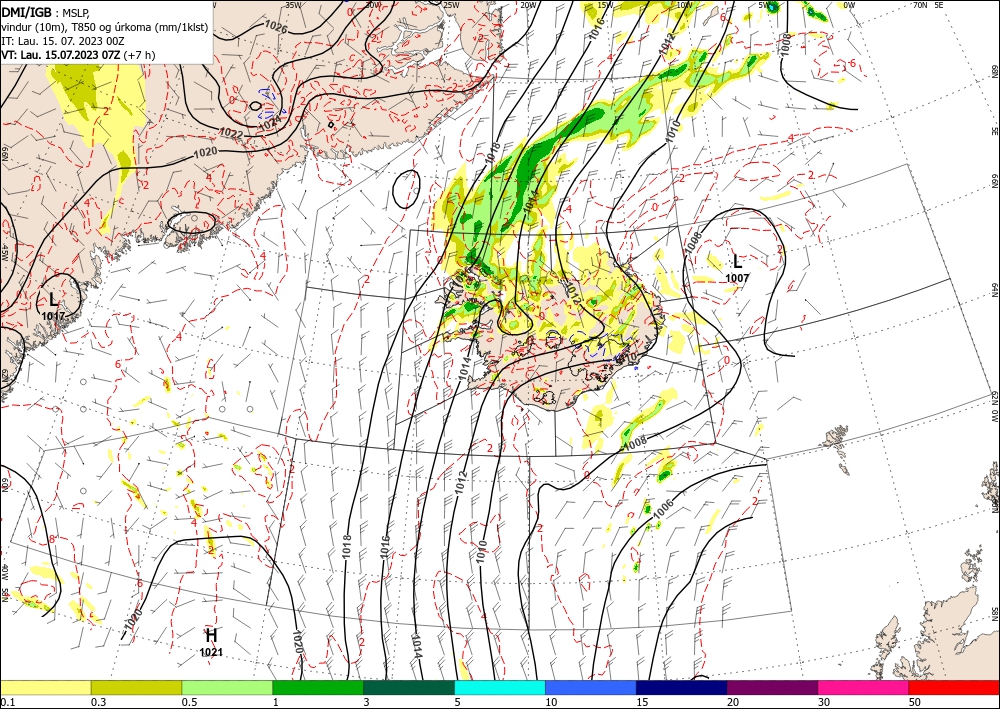
Task: Click the '1026' isobar label
Action: tap(276, 26)
